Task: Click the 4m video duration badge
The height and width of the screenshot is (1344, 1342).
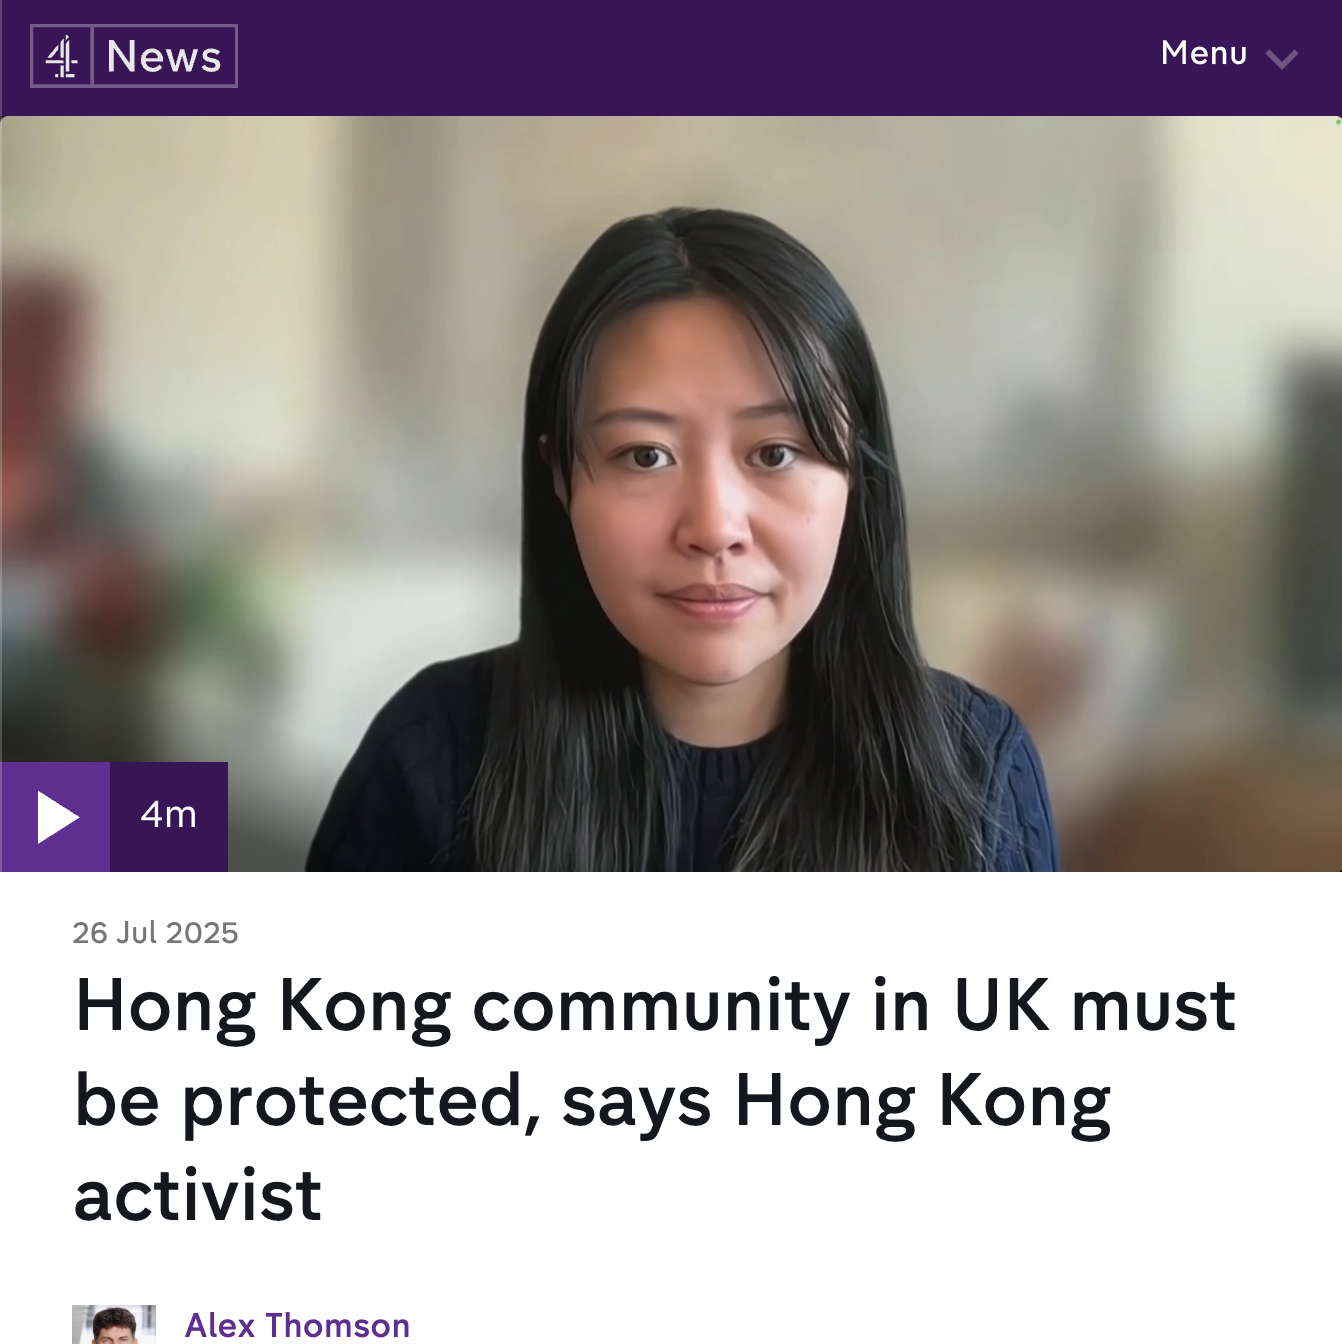Action: (x=169, y=817)
